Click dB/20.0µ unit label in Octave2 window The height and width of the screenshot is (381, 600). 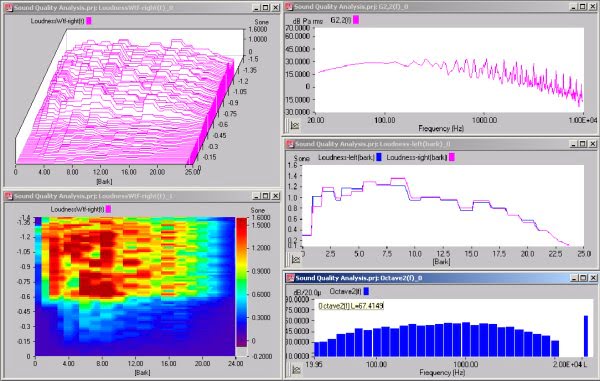(307, 292)
